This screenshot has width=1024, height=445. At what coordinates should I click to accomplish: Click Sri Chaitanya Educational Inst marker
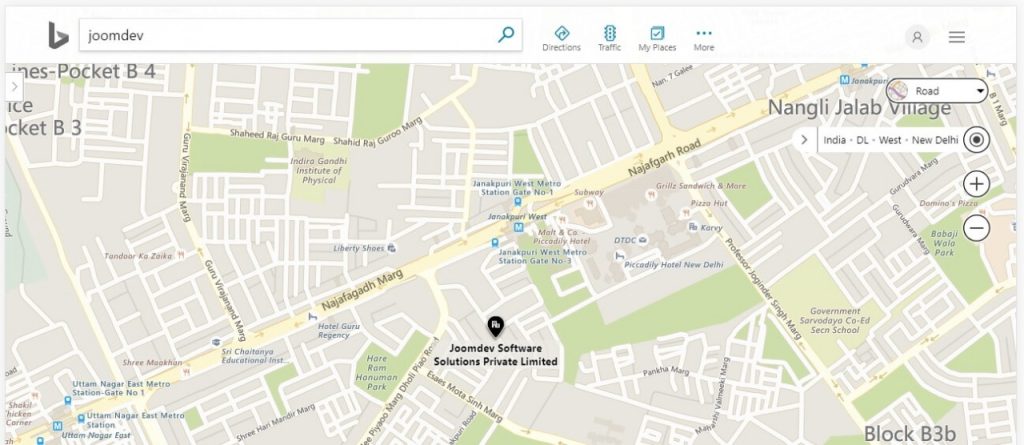[x=216, y=342]
